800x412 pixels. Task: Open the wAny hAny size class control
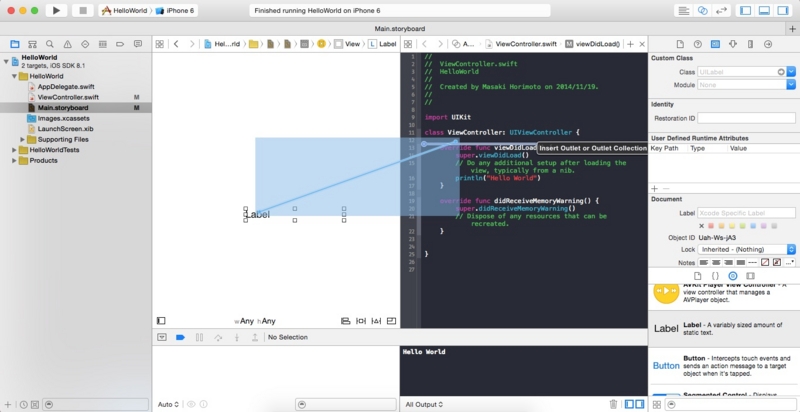click(x=255, y=321)
